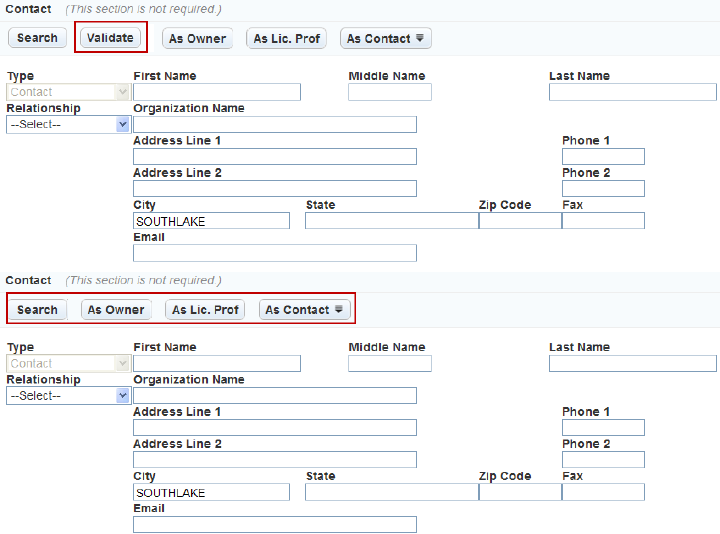Select first Phone 1 input field
This screenshot has height=534, width=720.
[x=603, y=157]
